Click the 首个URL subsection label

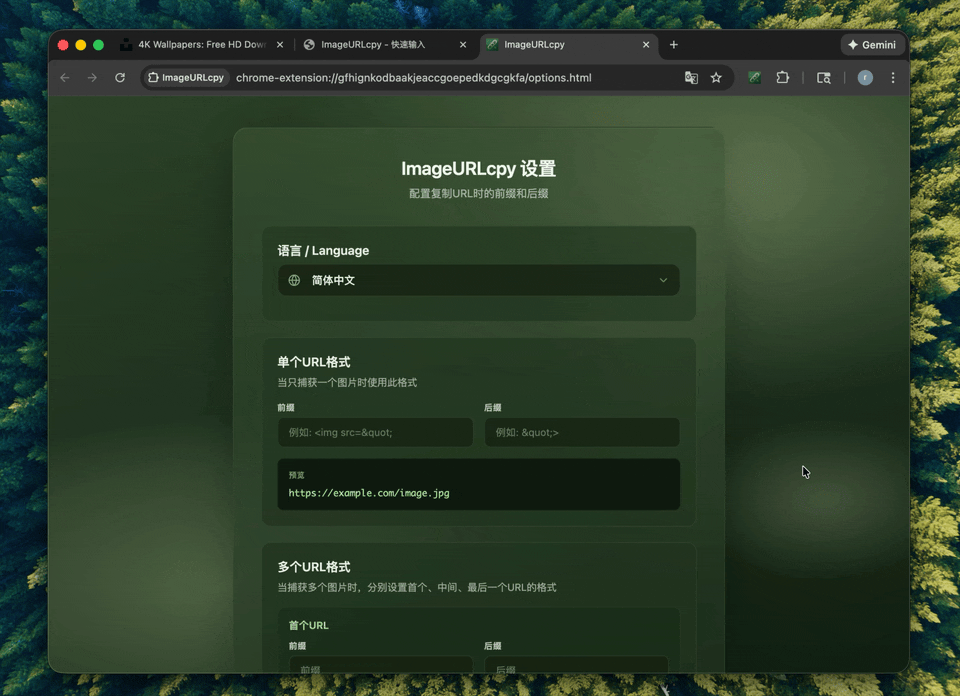[309, 625]
